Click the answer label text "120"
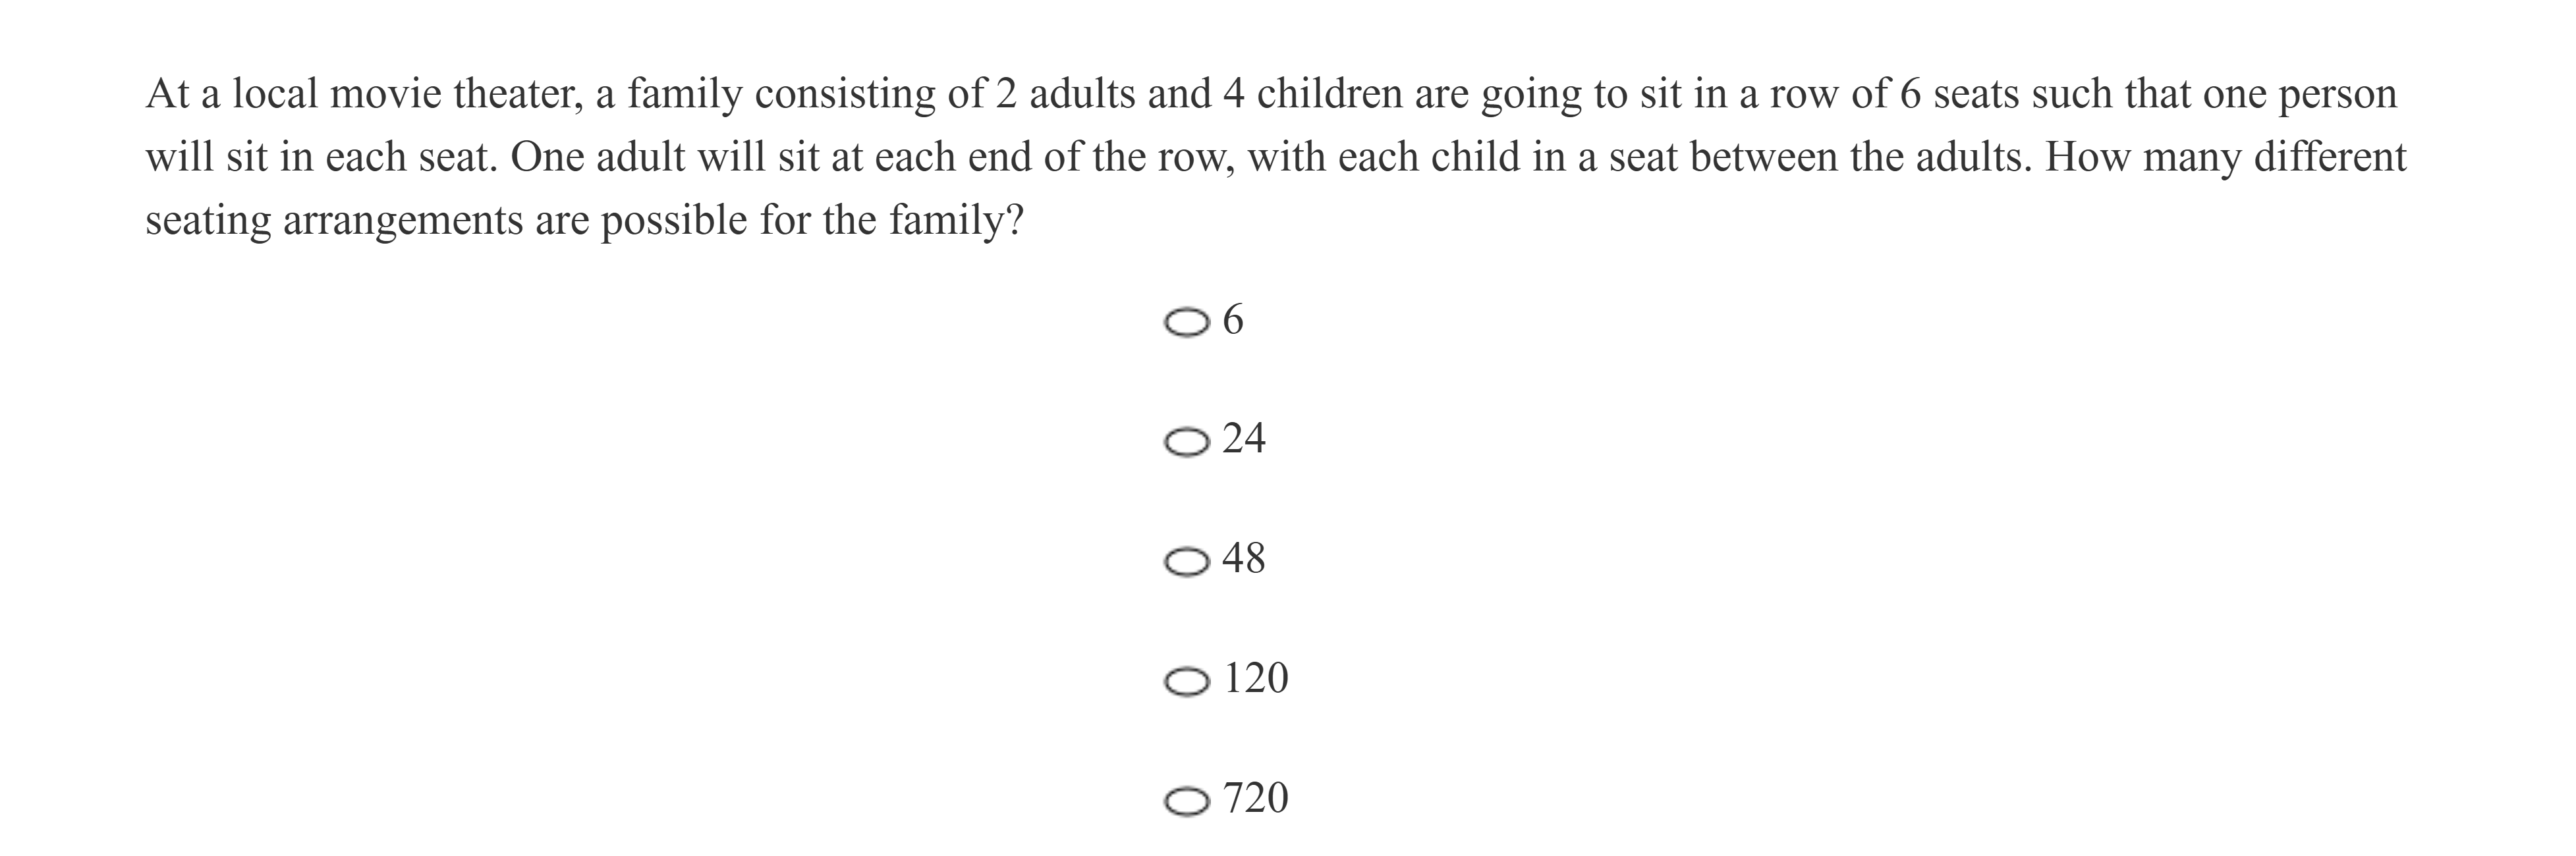Image resolution: width=2576 pixels, height=856 pixels. [x=1256, y=679]
